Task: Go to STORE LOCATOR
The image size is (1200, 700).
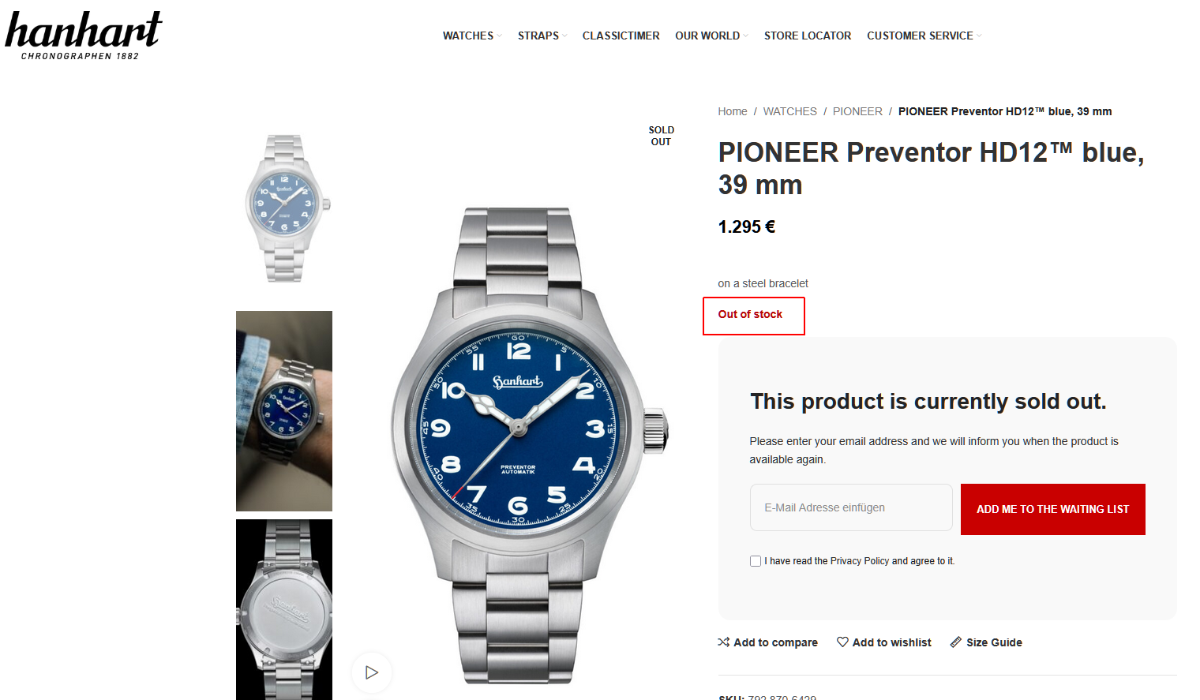Action: tap(807, 36)
